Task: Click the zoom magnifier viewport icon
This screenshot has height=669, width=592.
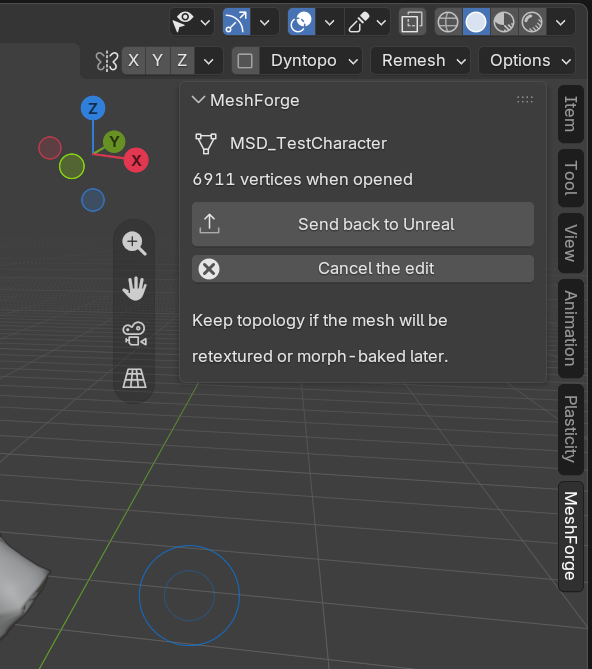Action: click(x=134, y=244)
